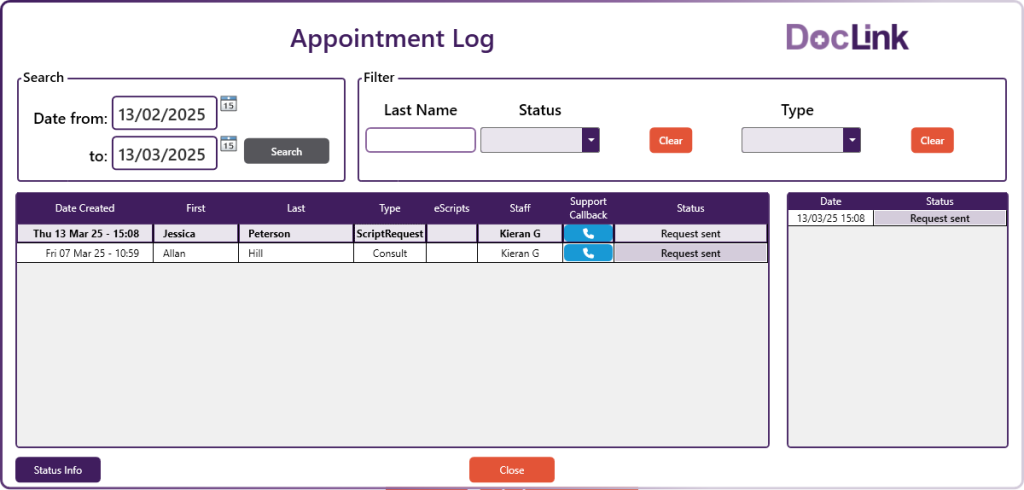Click the Search button
This screenshot has width=1024, height=490.
[x=287, y=152]
